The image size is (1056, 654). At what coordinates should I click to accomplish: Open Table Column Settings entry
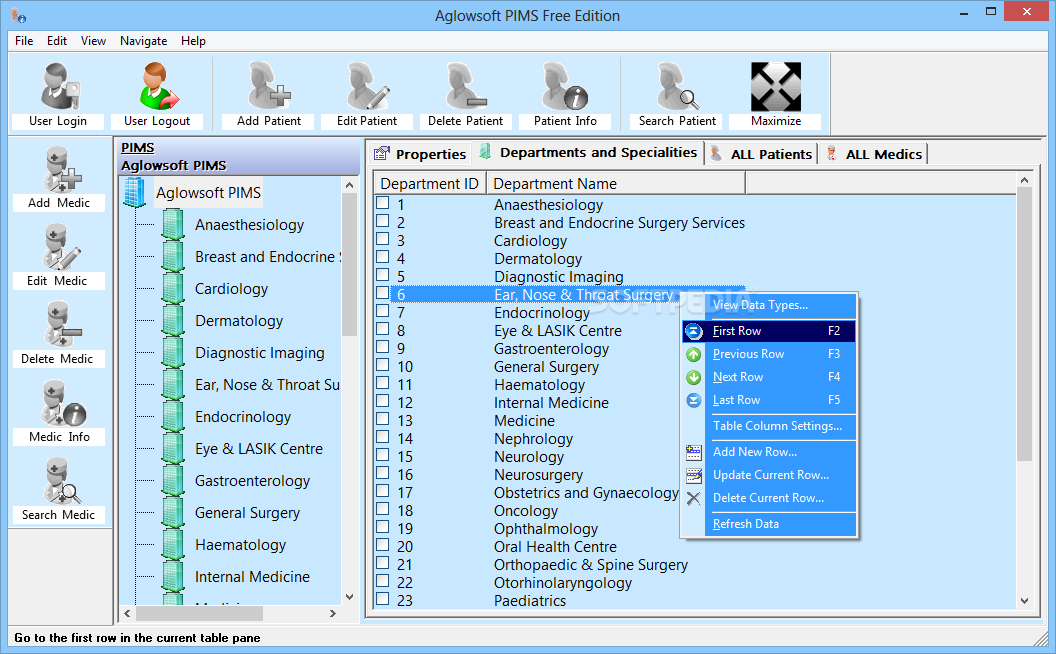coord(769,426)
